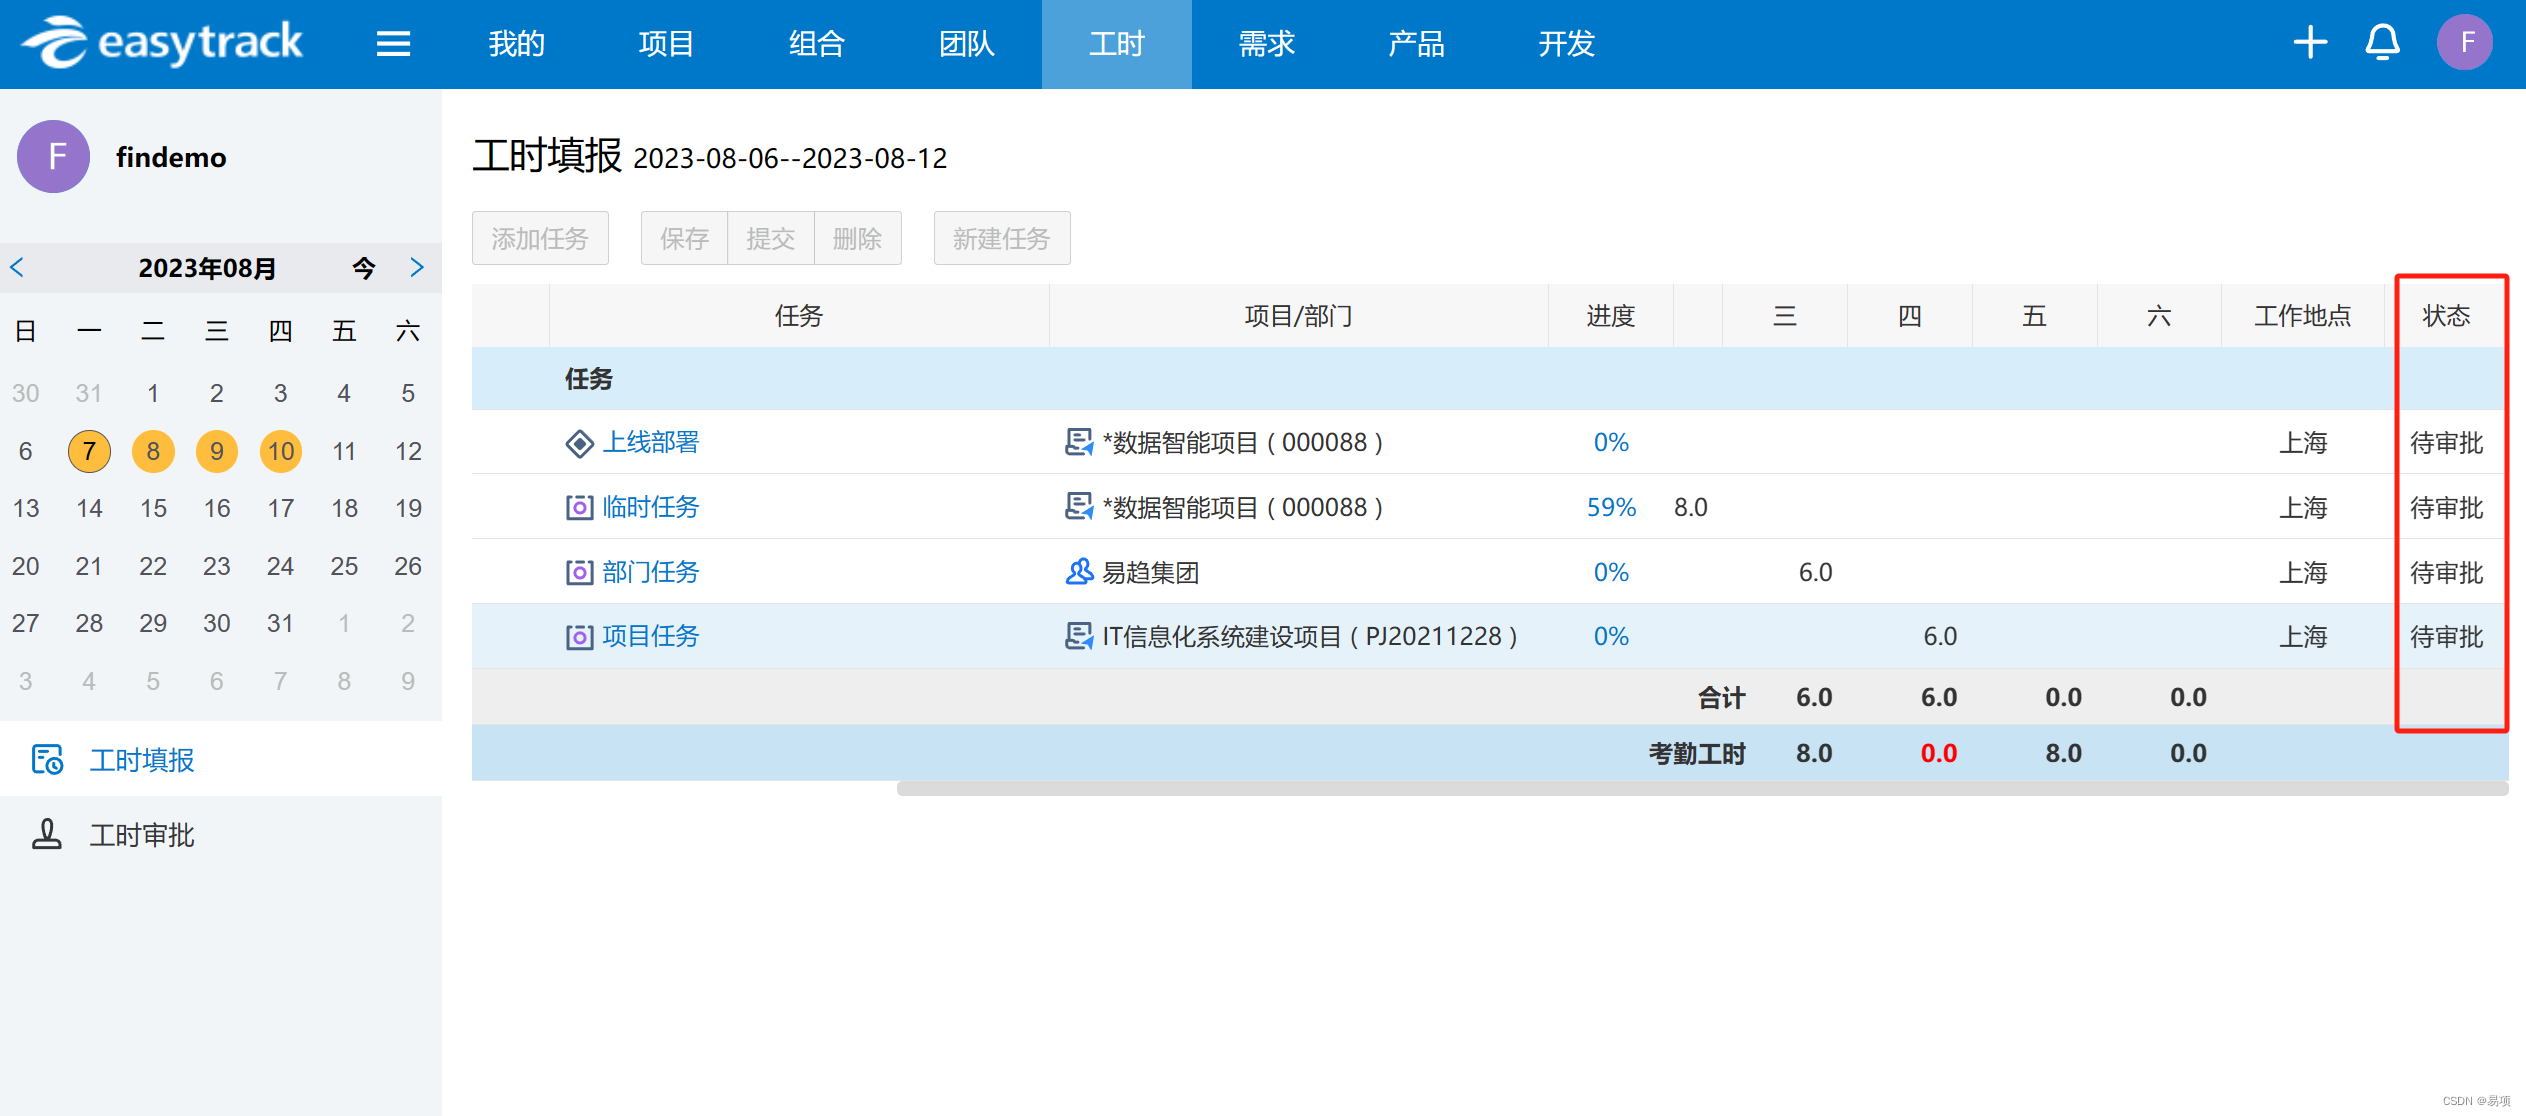
Task: Open the 工时填报 sidebar menu item
Action: [x=221, y=760]
